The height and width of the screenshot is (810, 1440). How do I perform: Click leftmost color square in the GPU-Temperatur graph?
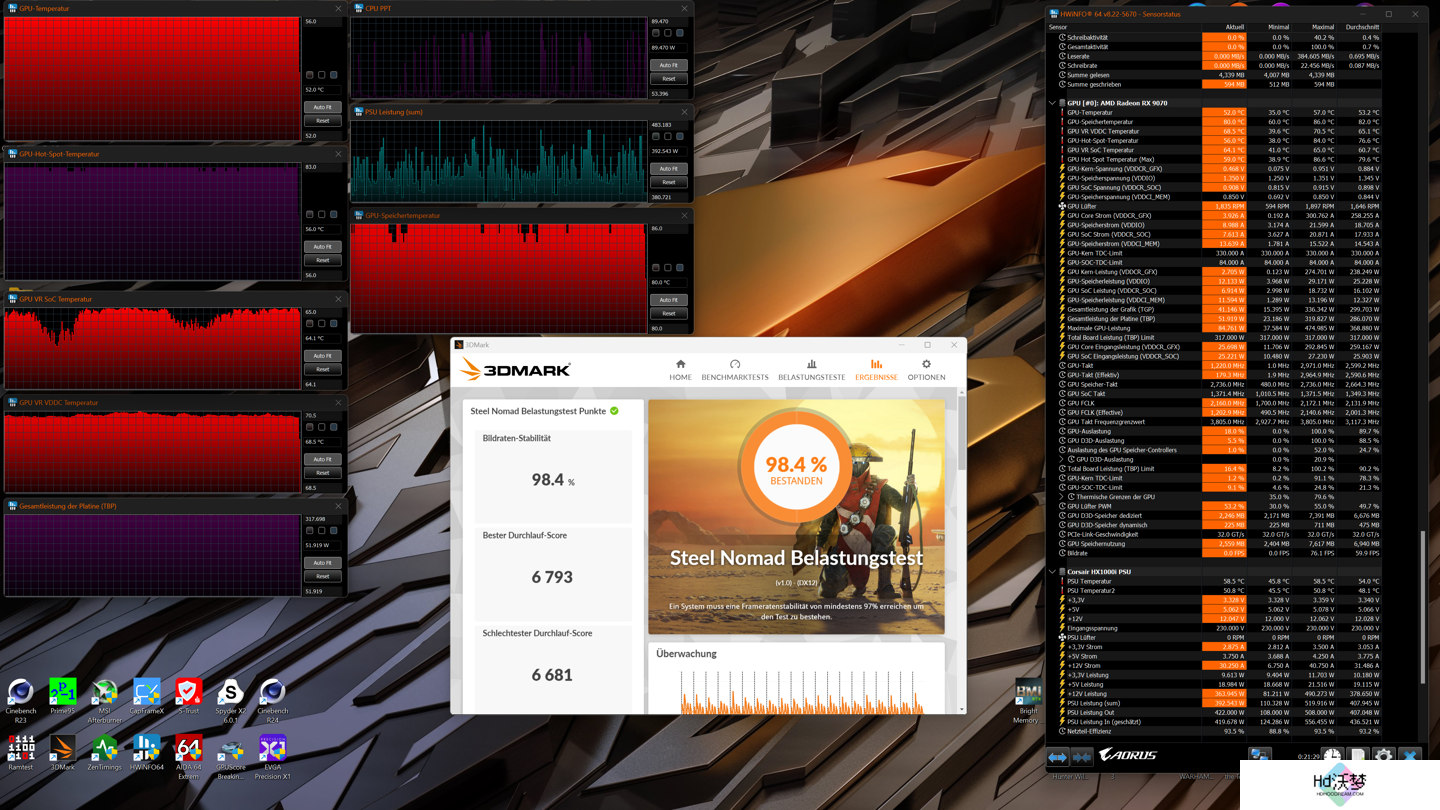310,75
